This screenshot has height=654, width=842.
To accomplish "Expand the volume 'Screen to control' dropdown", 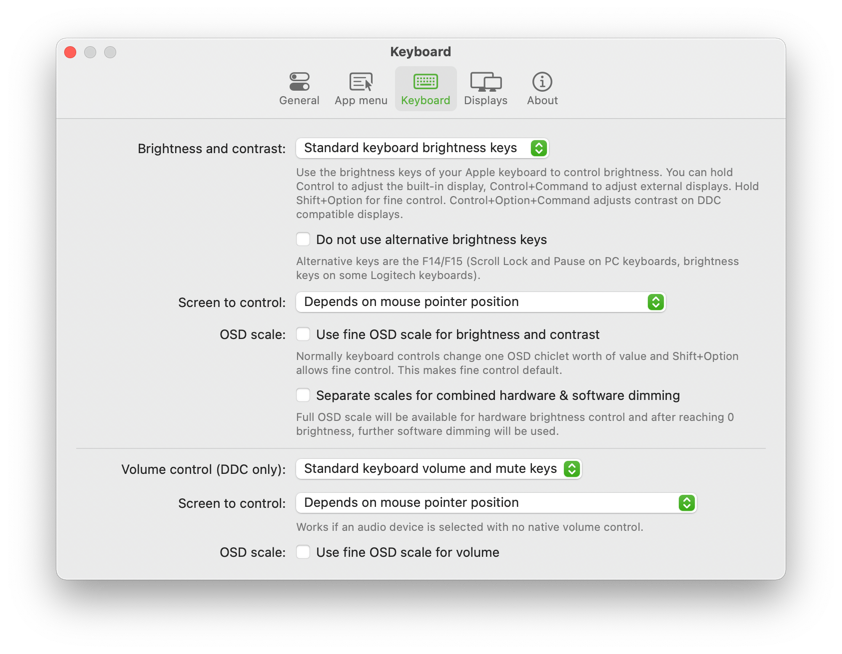I will point(495,503).
